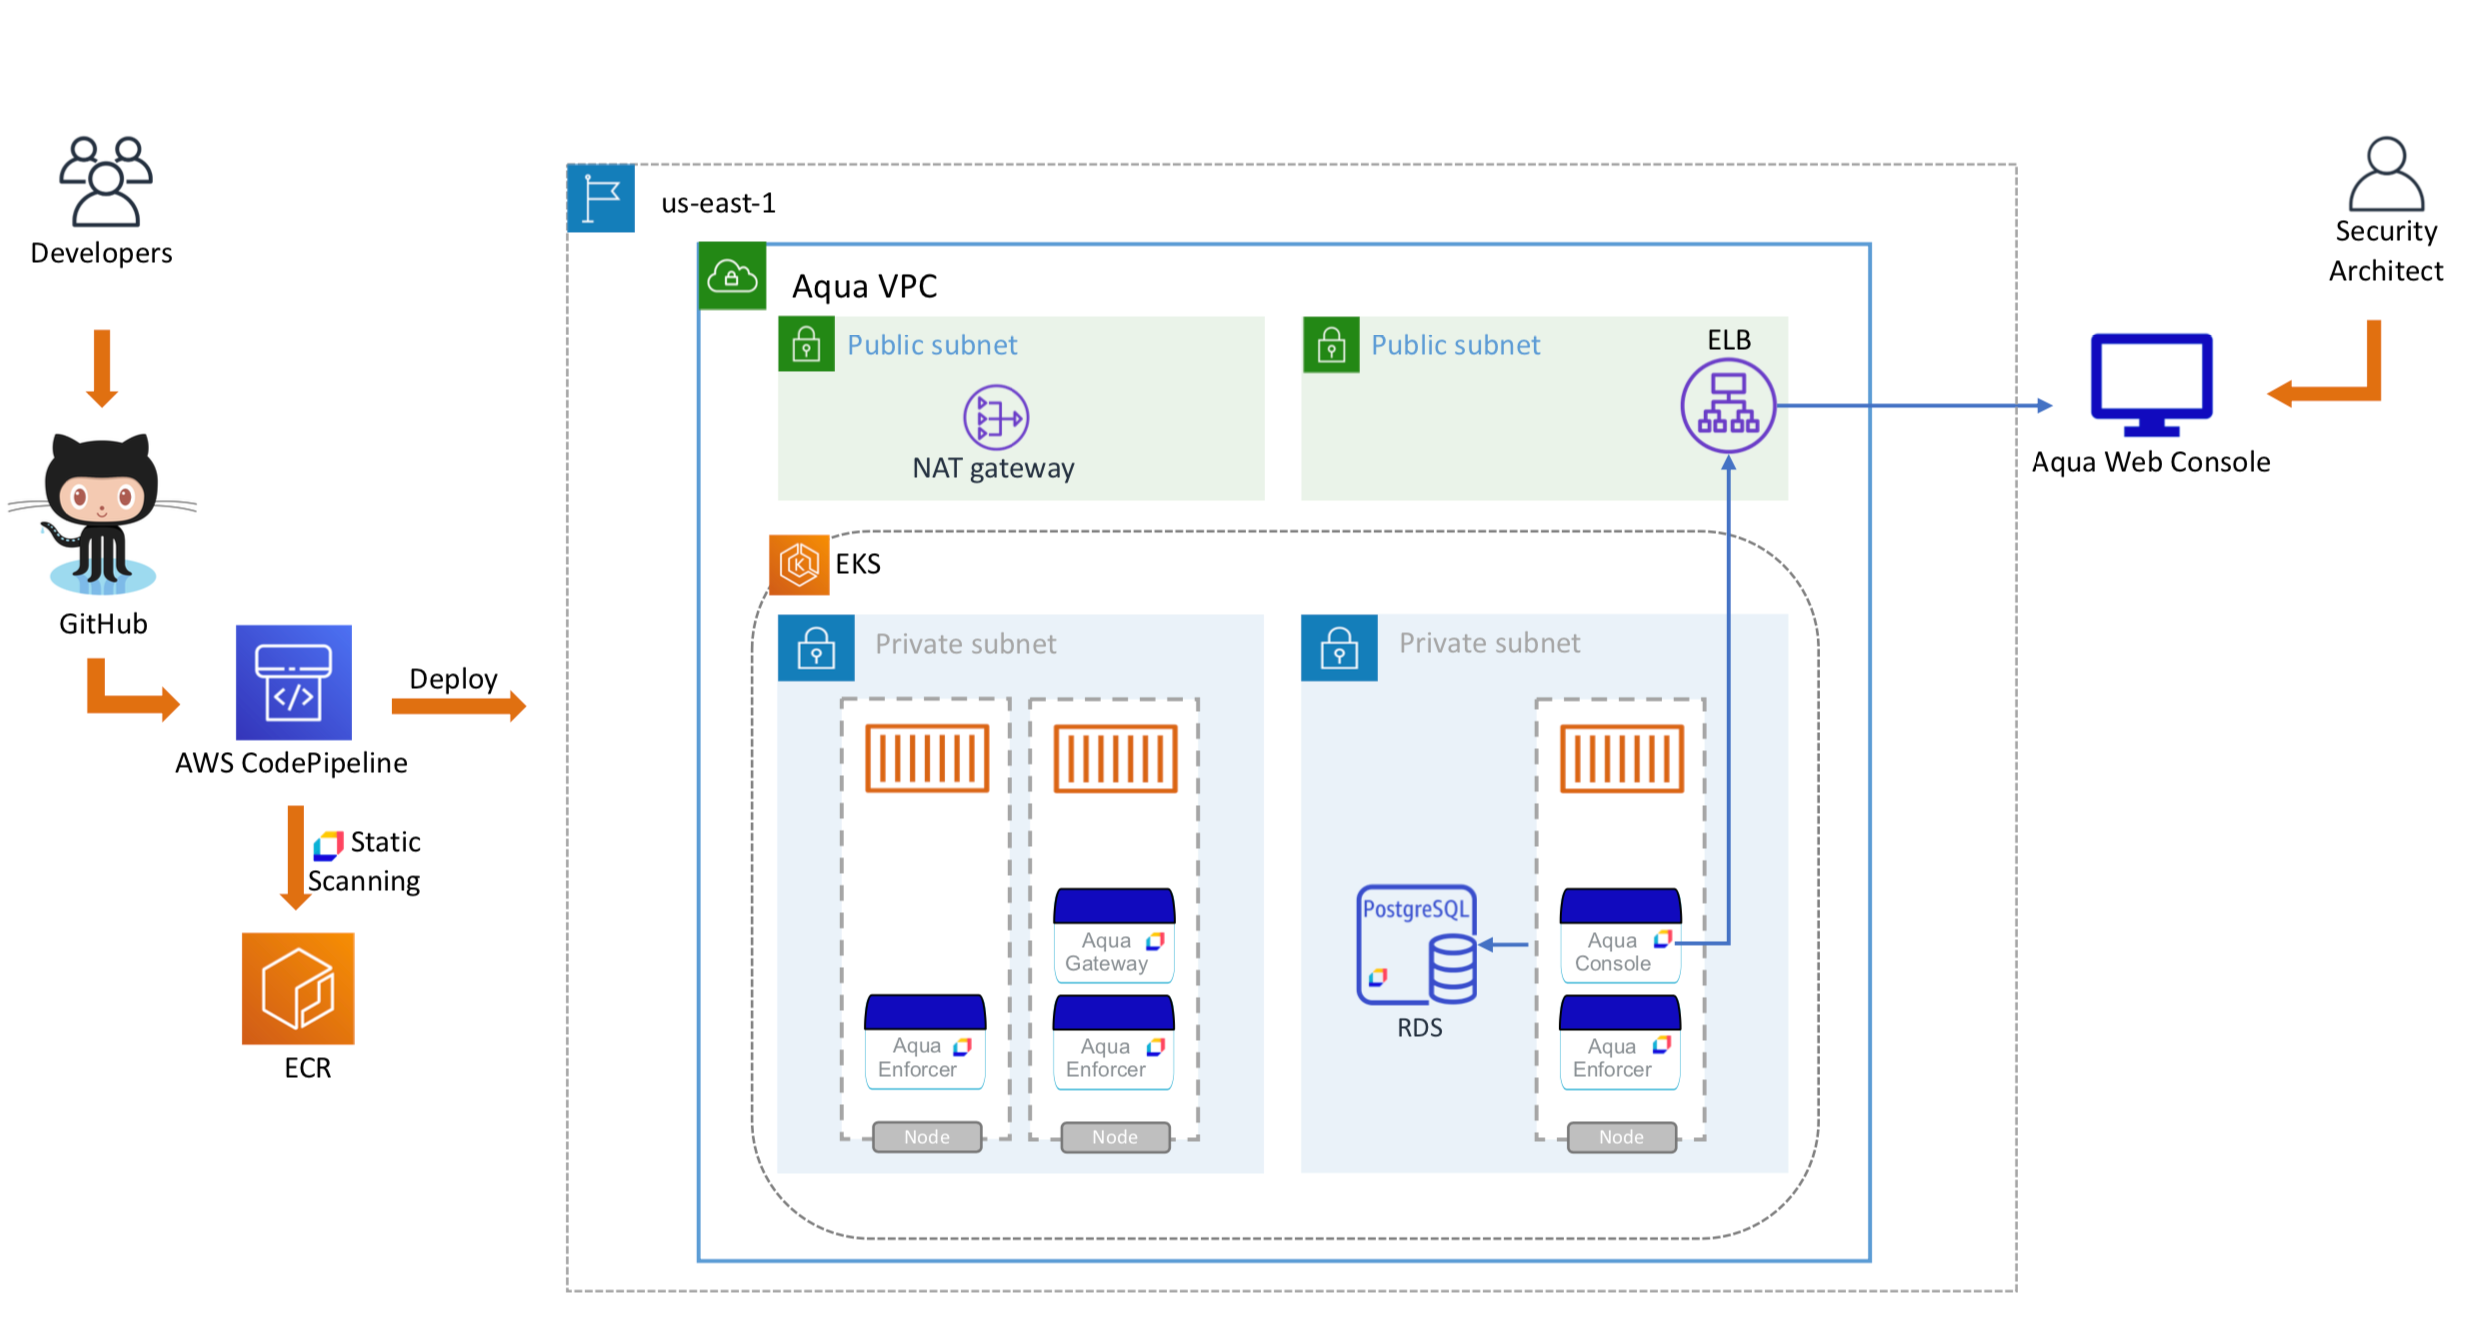This screenshot has height=1332, width=2487.
Task: Click the EKS label text
Action: [x=858, y=564]
